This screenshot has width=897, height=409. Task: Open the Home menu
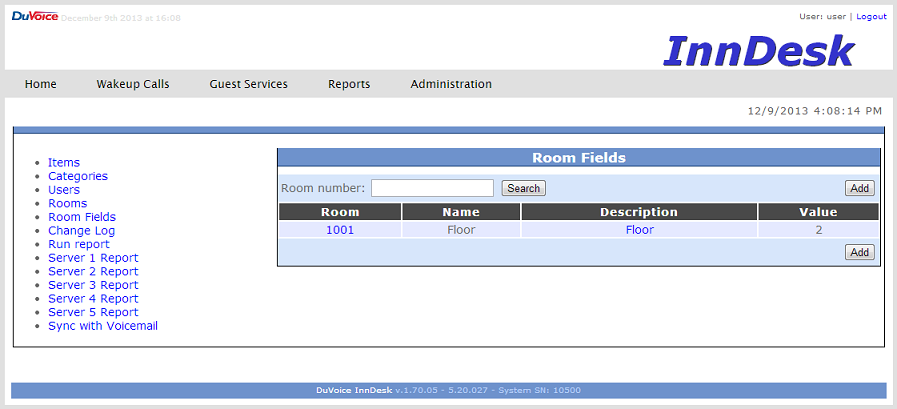(41, 84)
